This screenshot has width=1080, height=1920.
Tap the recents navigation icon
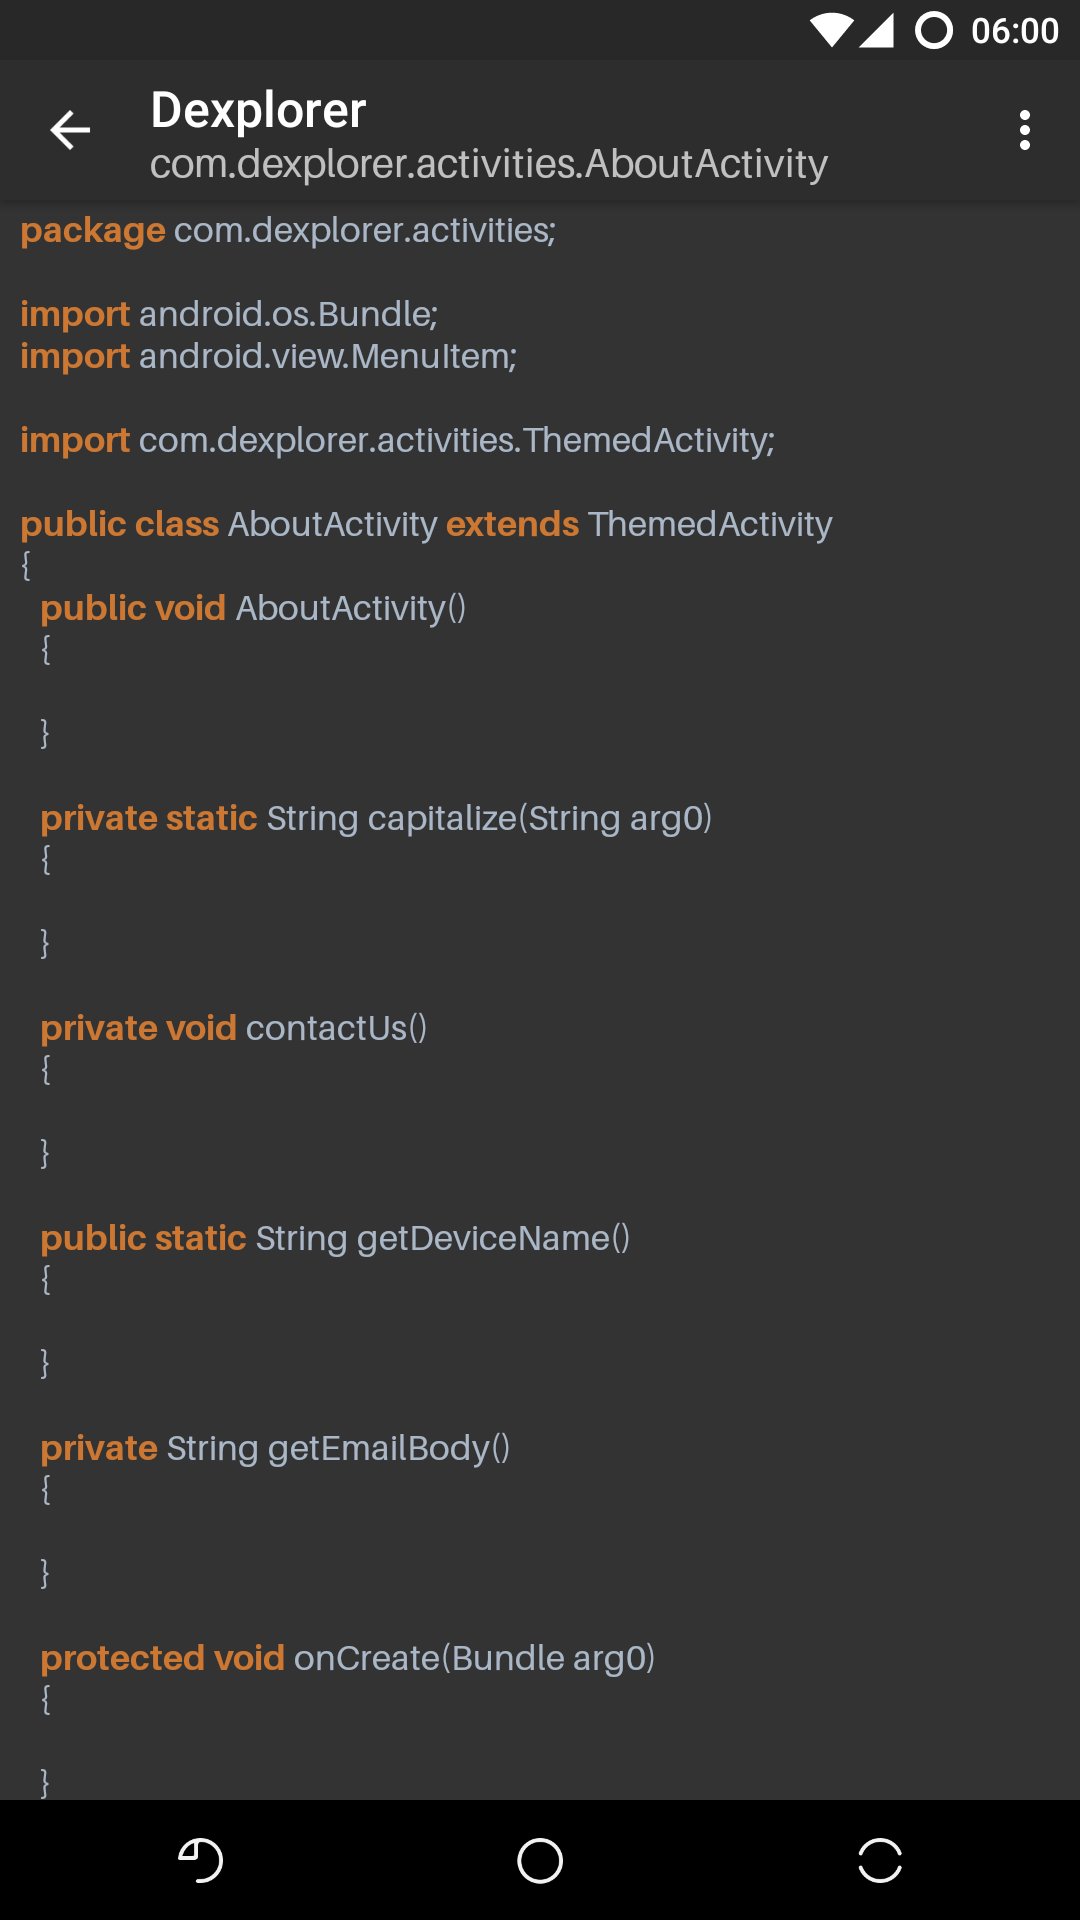[880, 1860]
